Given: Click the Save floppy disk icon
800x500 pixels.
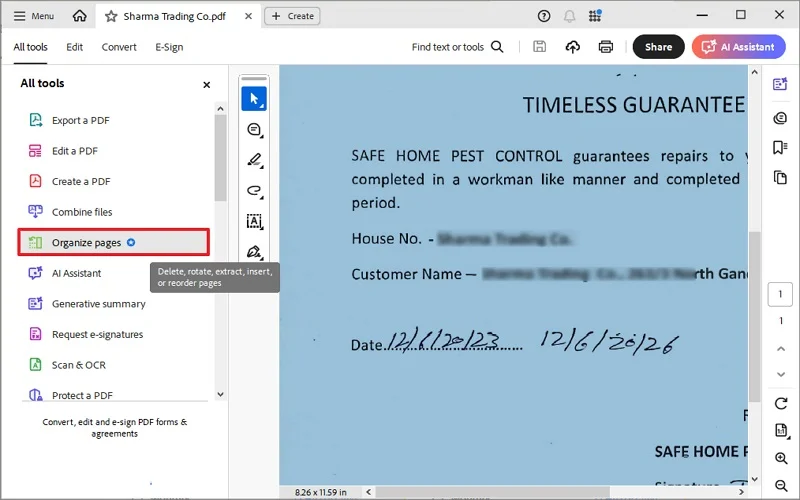Looking at the screenshot, I should pos(539,47).
